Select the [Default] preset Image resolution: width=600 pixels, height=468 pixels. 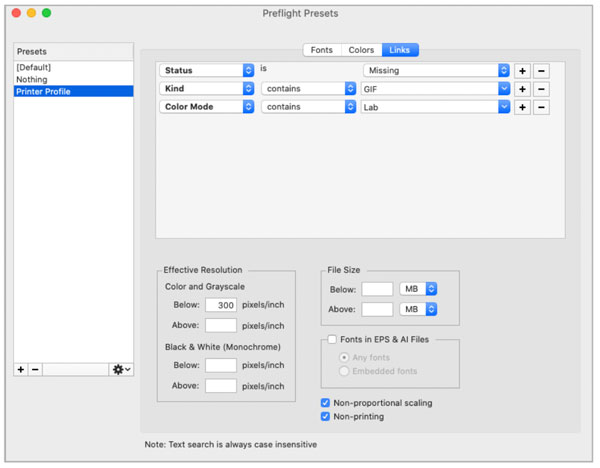pos(73,67)
